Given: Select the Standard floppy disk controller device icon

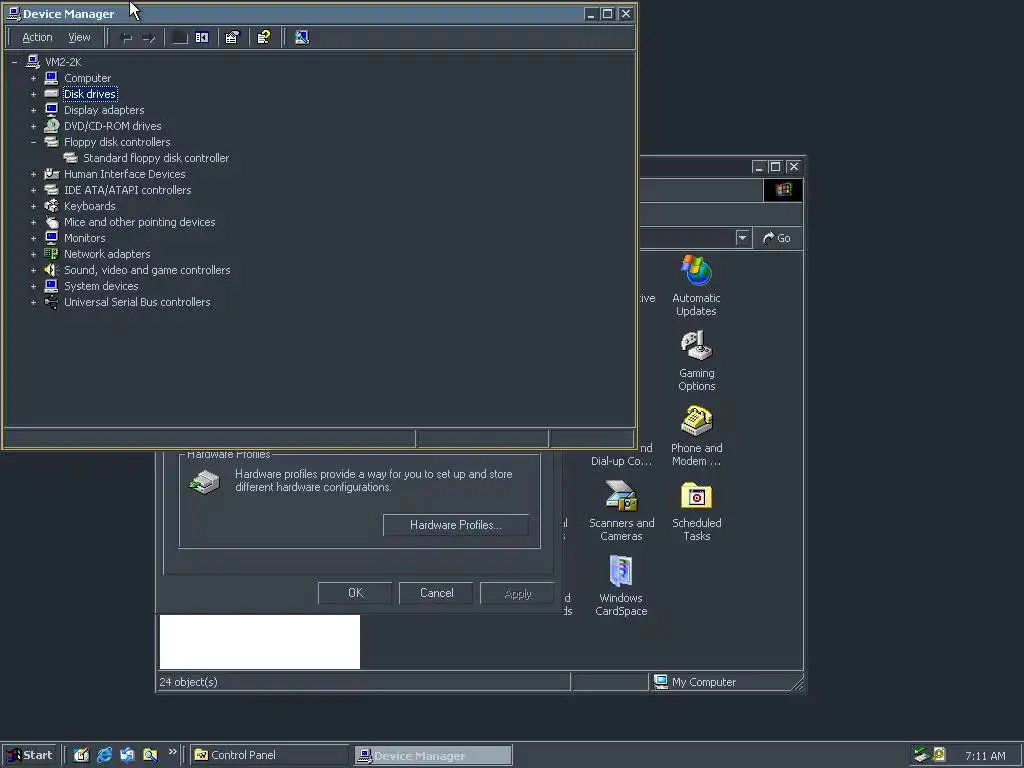Looking at the screenshot, I should (71, 158).
